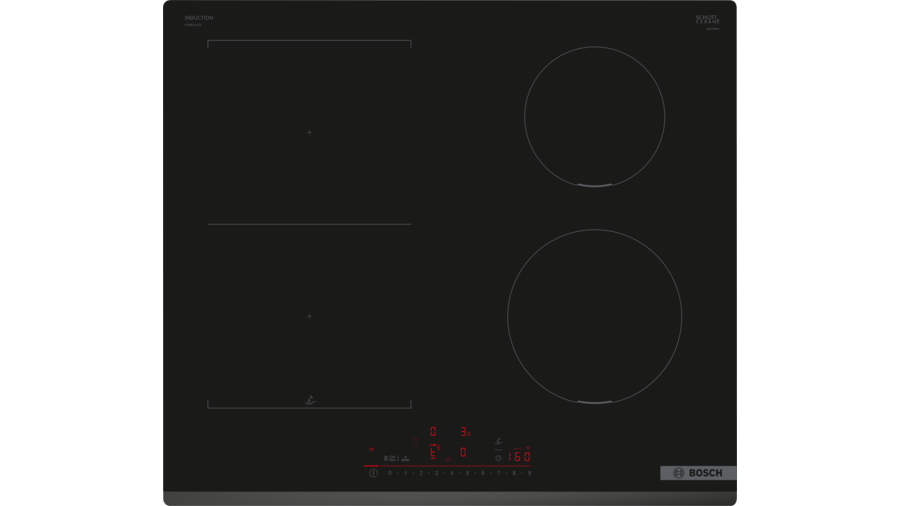Select the top-right round cooking zone
900x506 pixels.
point(594,116)
